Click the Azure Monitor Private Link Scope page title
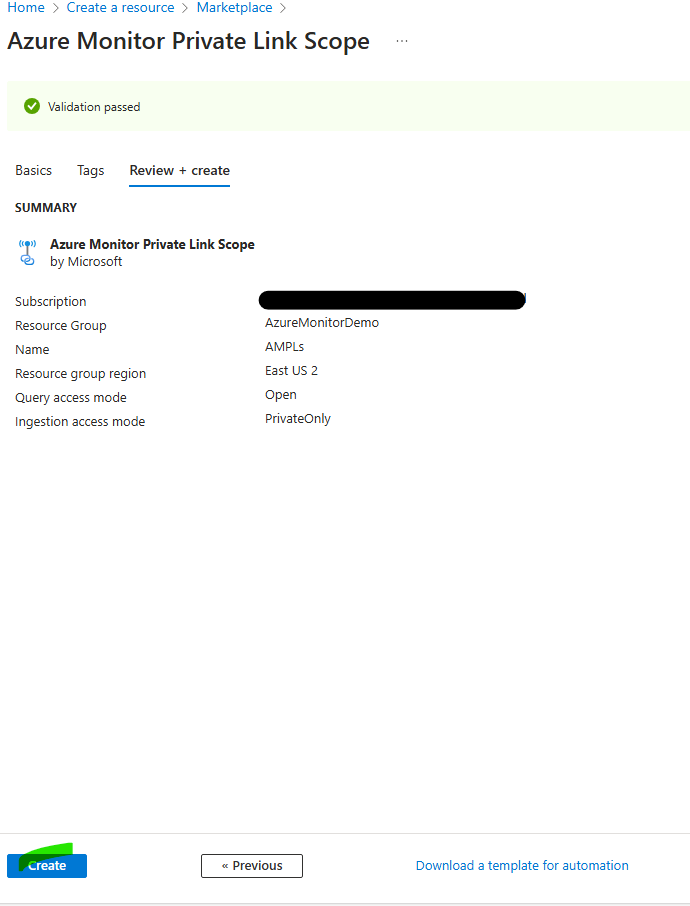 [188, 42]
